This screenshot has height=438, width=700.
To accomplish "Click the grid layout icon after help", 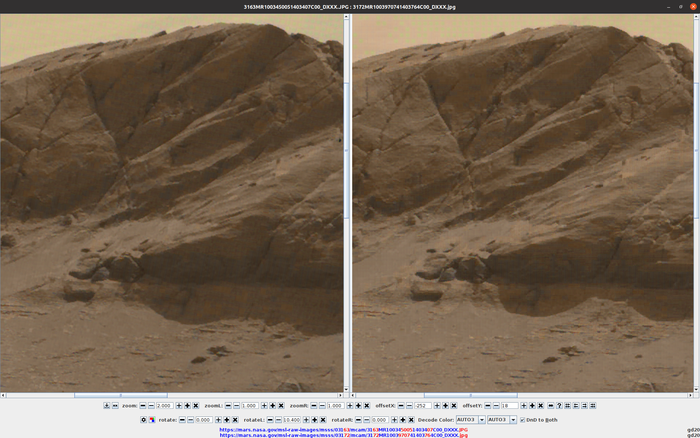I will tap(567, 405).
